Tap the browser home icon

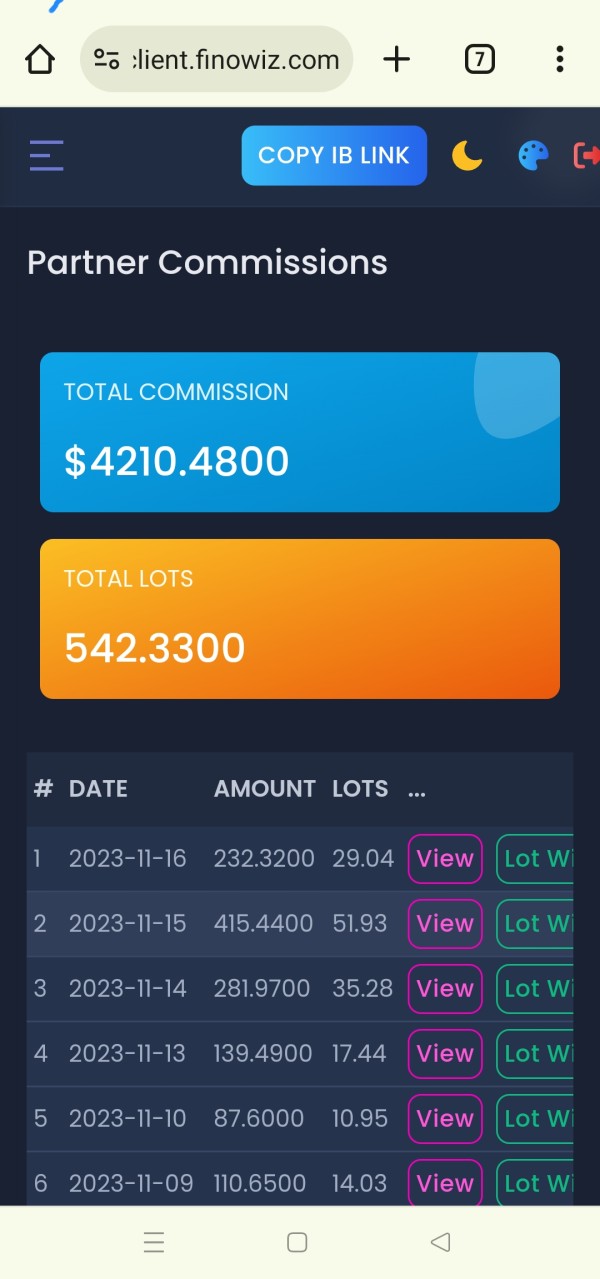pyautogui.click(x=40, y=60)
